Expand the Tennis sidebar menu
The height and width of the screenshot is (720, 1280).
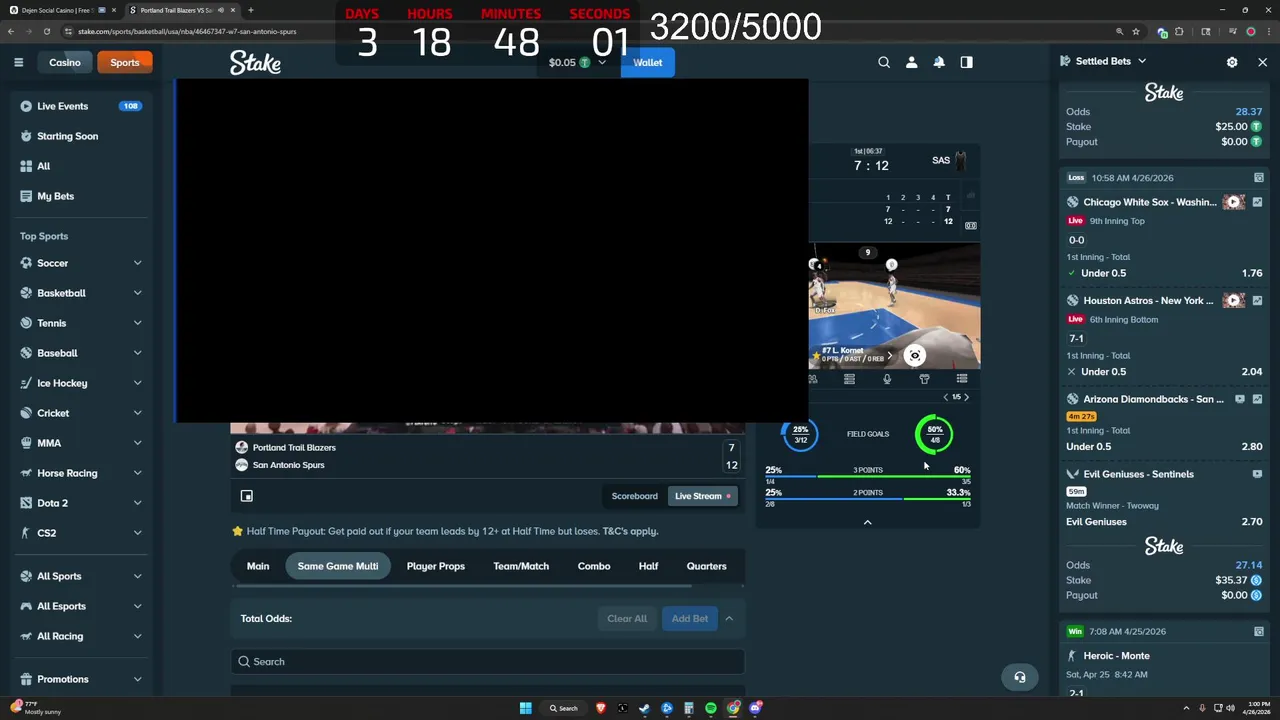click(137, 323)
